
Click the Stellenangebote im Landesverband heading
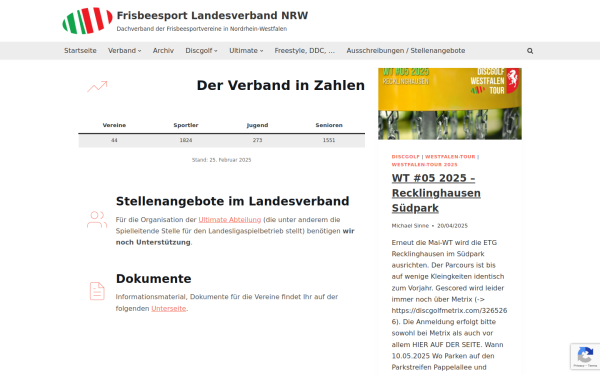pyautogui.click(x=233, y=201)
